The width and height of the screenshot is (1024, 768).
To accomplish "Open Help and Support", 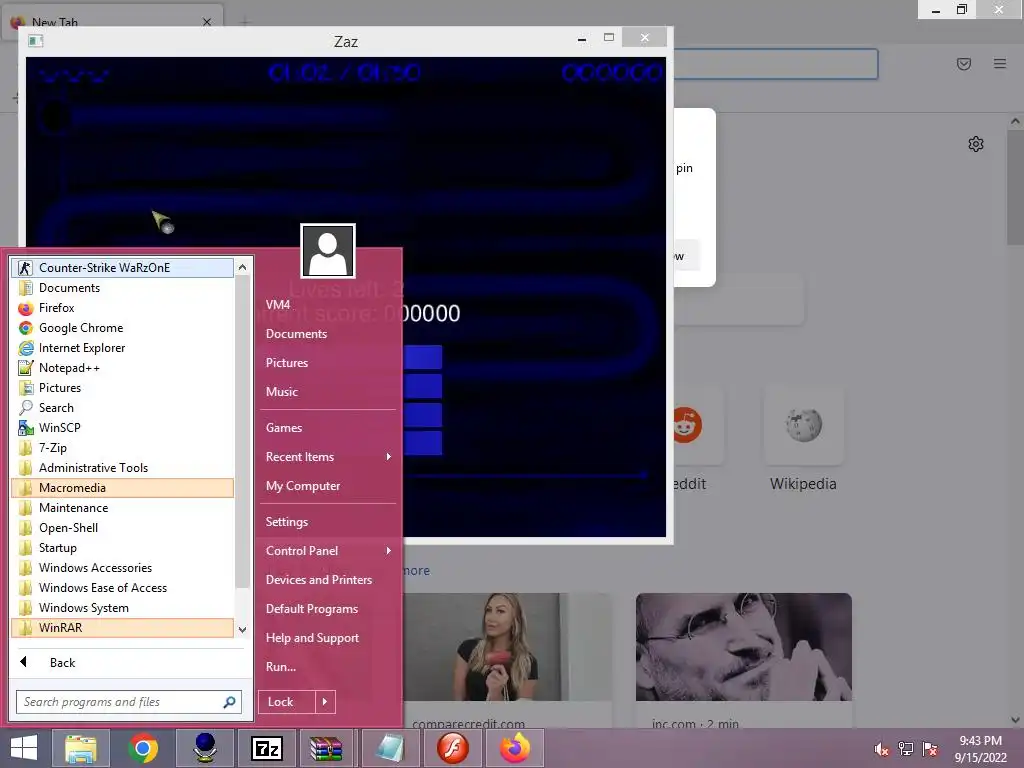I will coord(328,638).
